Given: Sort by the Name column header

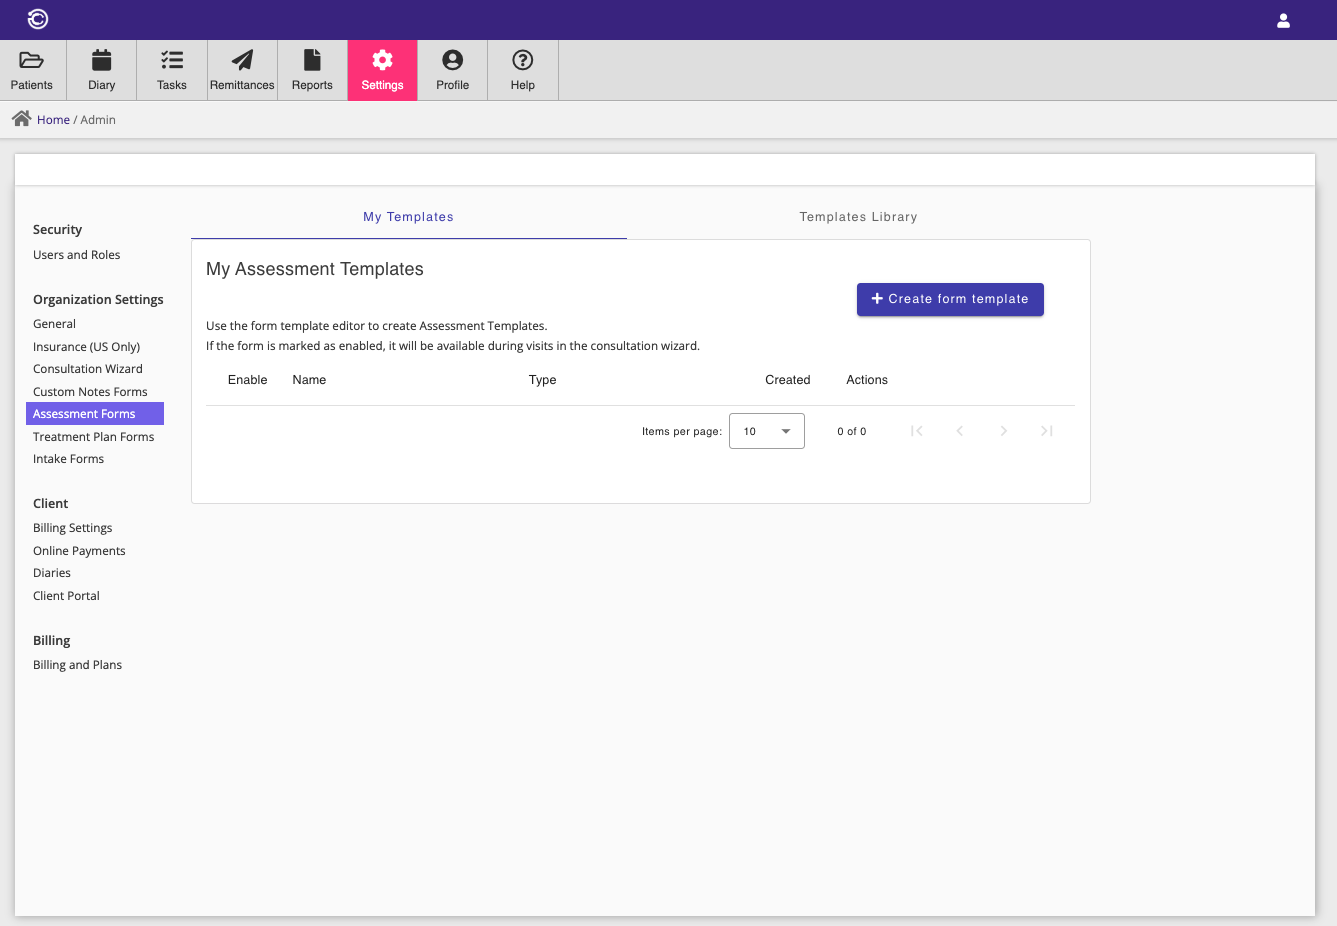Looking at the screenshot, I should (x=309, y=380).
